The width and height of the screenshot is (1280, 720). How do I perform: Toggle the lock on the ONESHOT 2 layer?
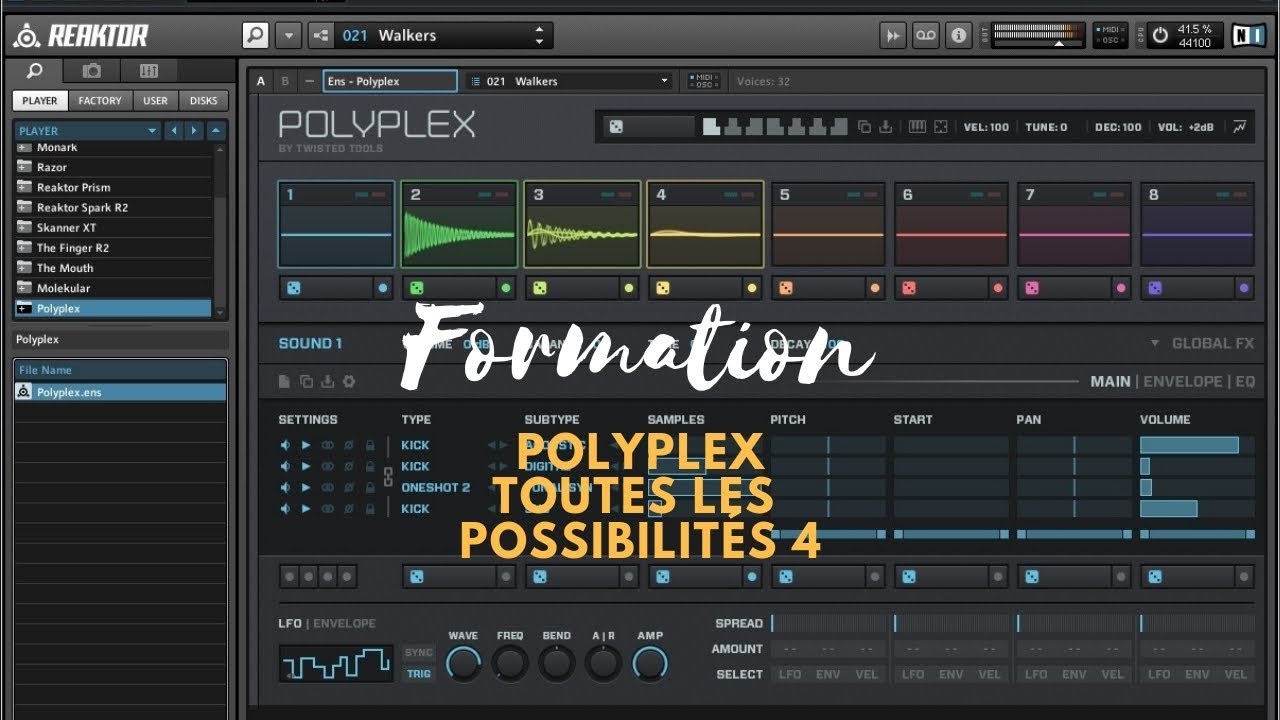tap(370, 487)
